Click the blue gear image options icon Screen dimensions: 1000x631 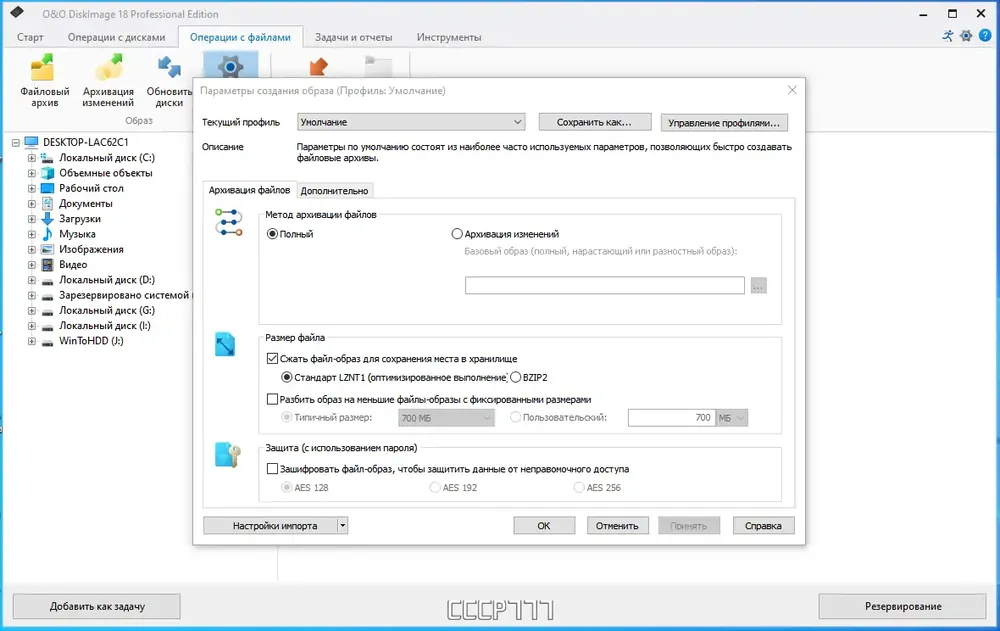pyautogui.click(x=230, y=66)
